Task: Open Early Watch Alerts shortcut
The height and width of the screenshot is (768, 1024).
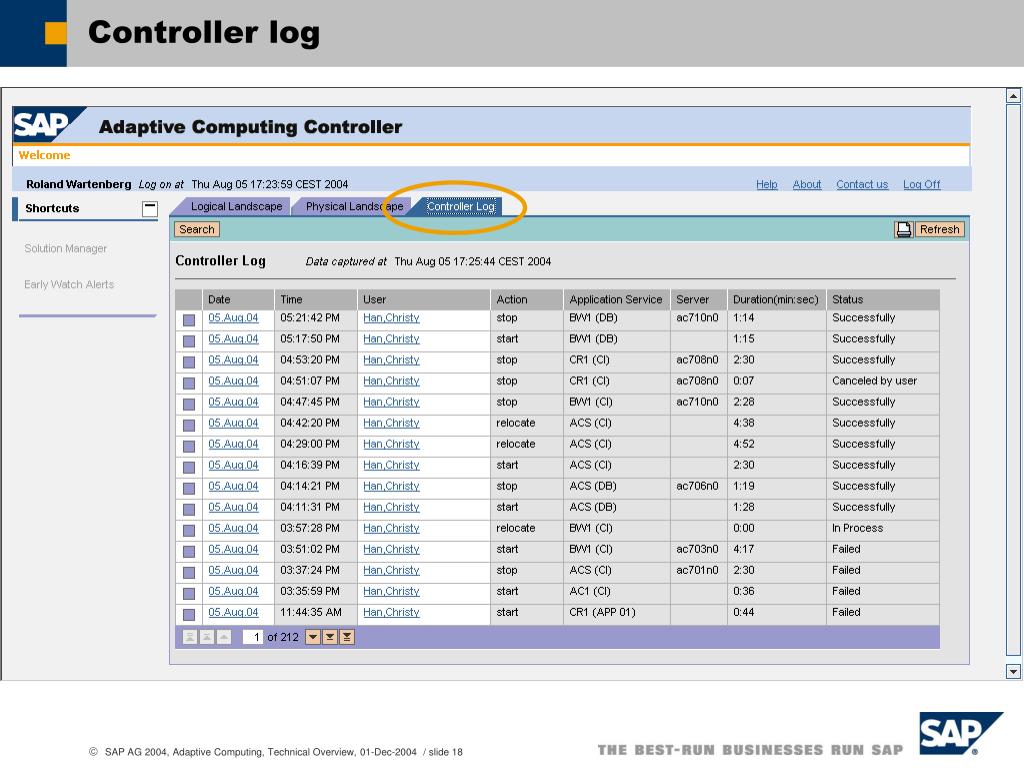Action: click(69, 284)
